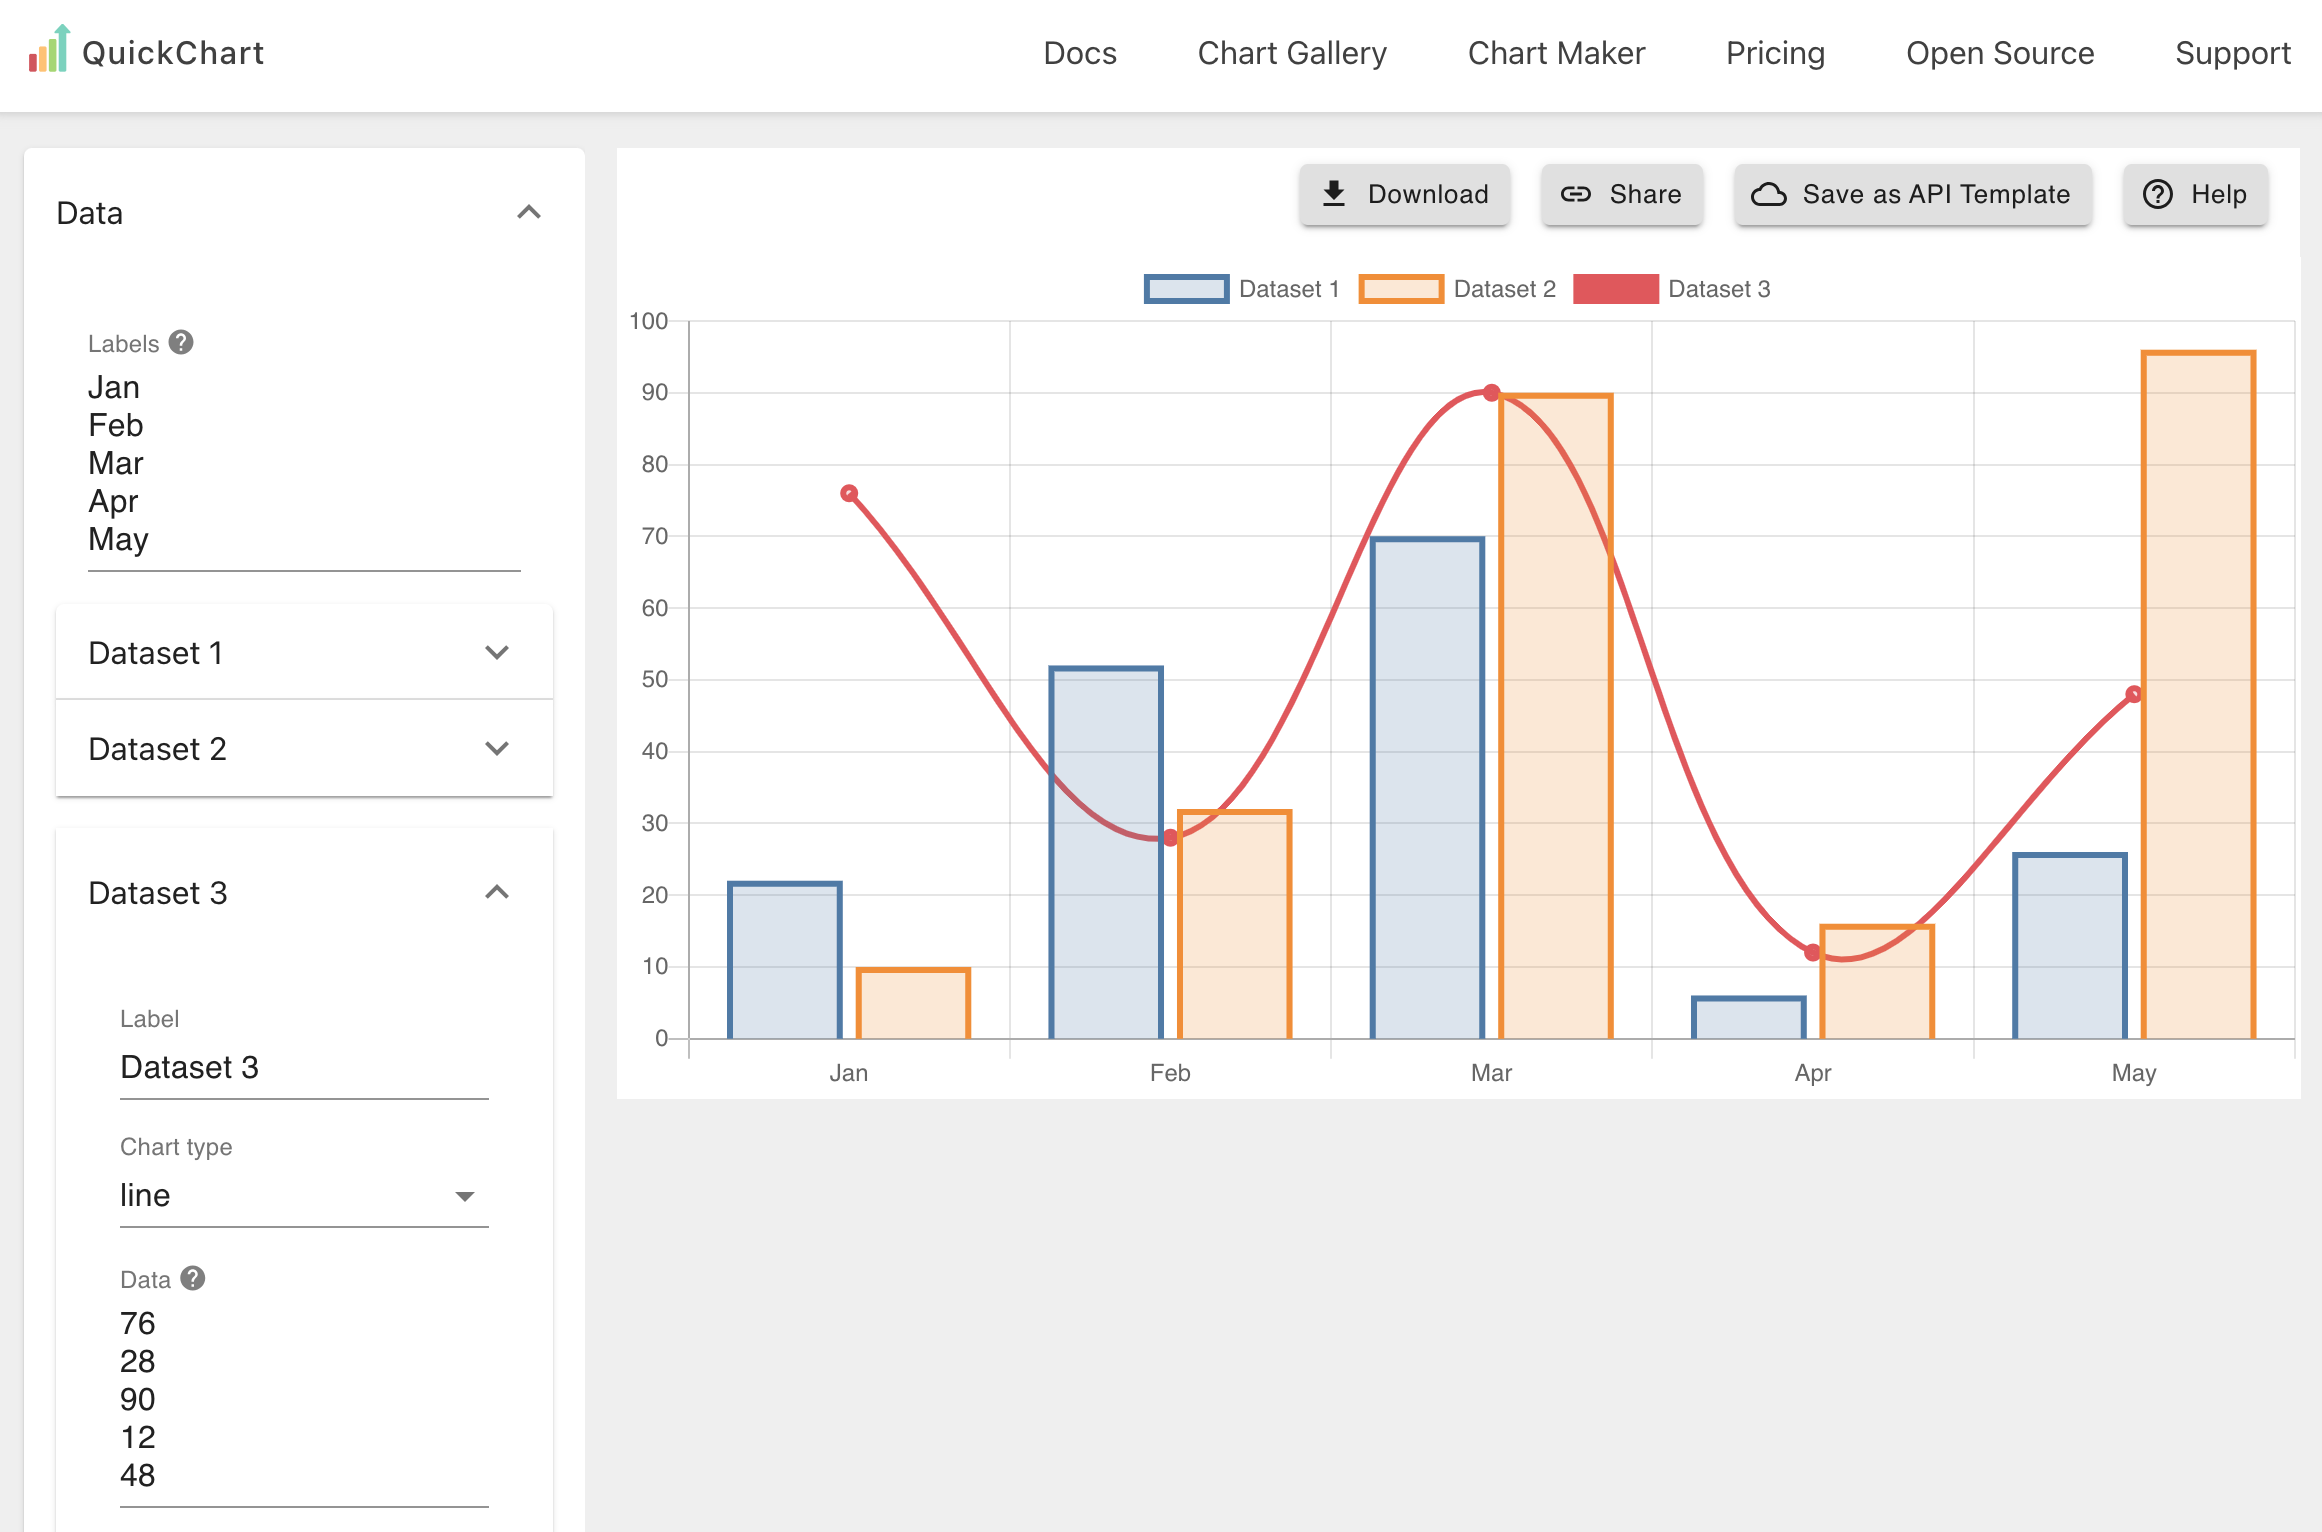This screenshot has width=2322, height=1532.
Task: Click Save as API Template button
Action: 1913,194
